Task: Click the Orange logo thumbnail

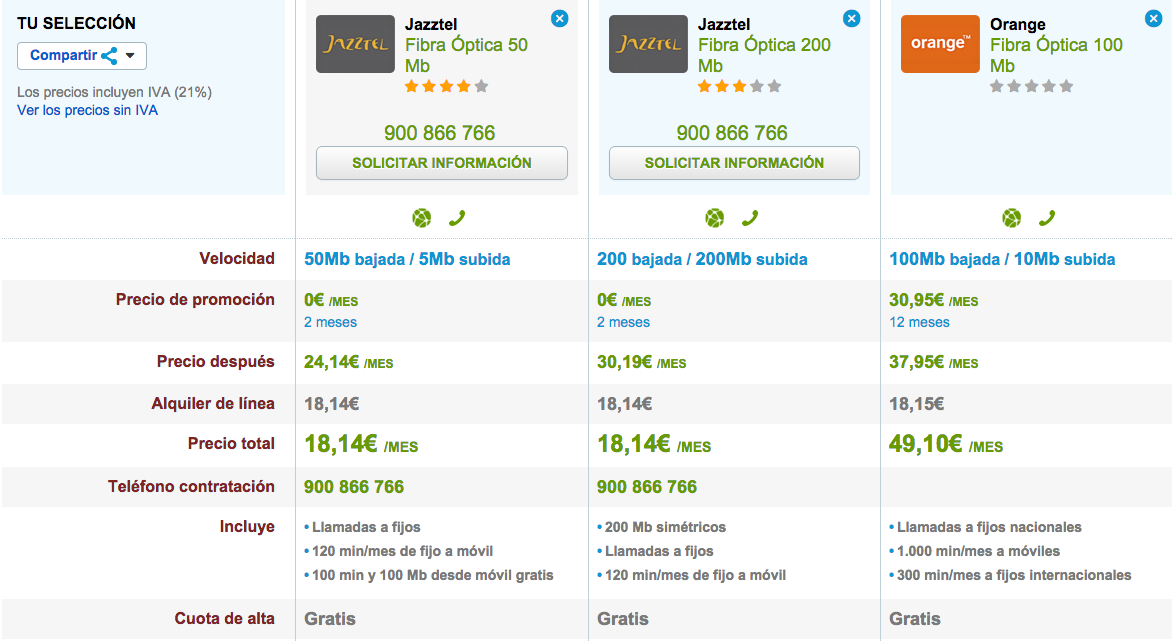Action: pyautogui.click(x=940, y=44)
